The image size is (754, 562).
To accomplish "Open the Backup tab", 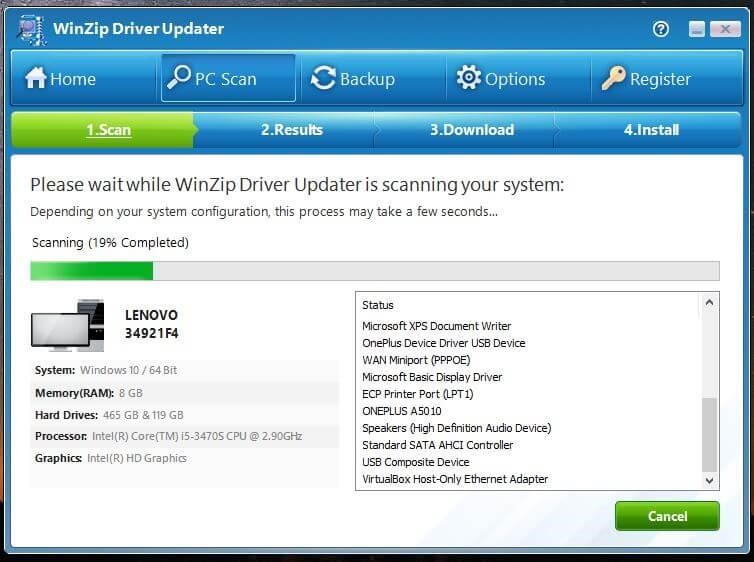I will pos(374,78).
